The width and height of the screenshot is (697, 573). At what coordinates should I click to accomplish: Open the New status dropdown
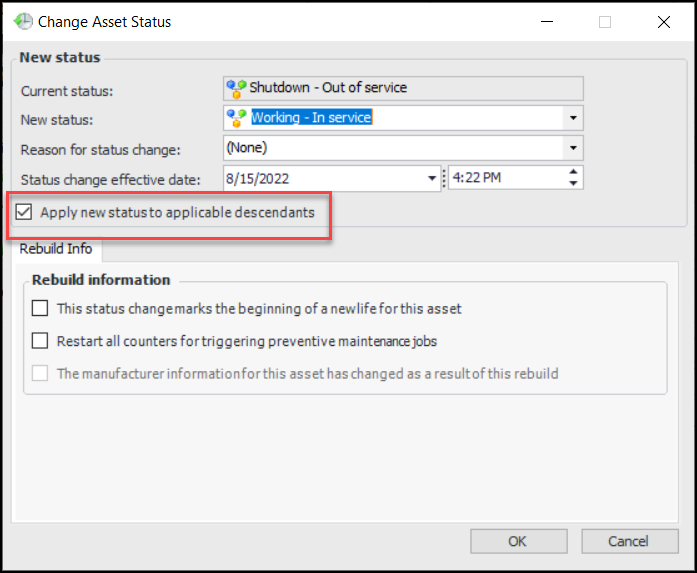coord(573,118)
